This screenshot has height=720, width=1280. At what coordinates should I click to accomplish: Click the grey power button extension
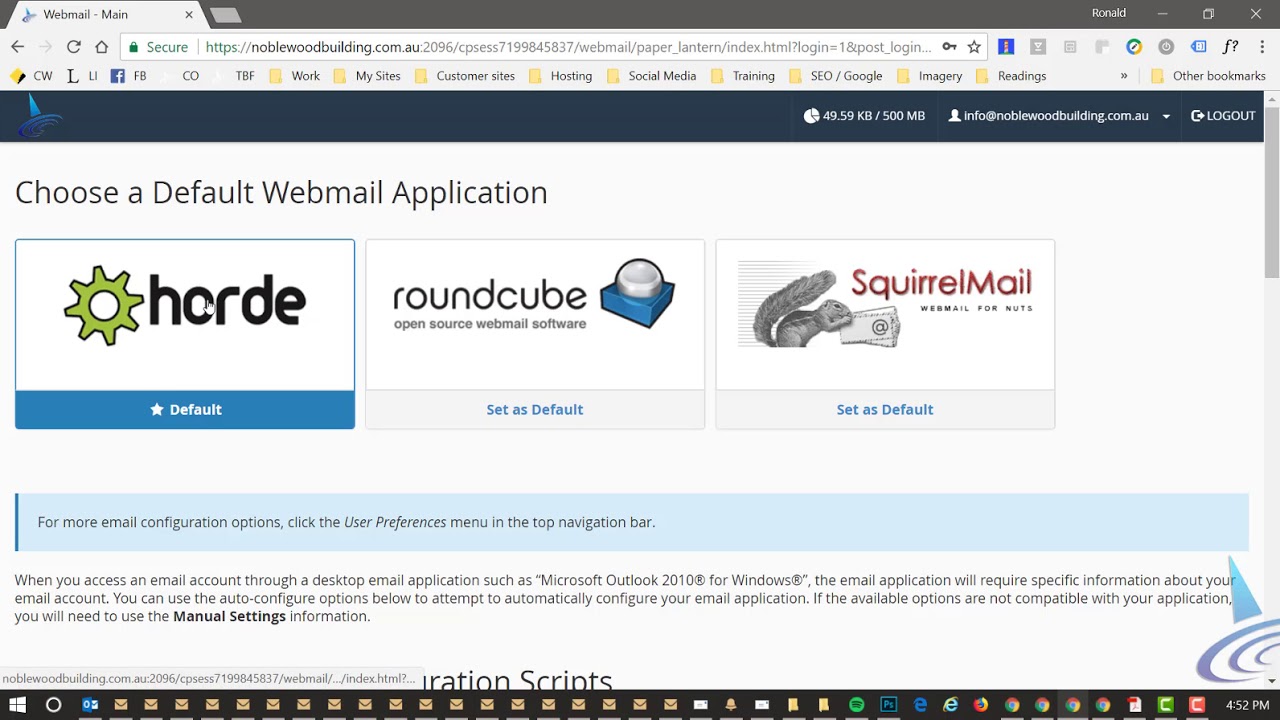[x=1166, y=47]
